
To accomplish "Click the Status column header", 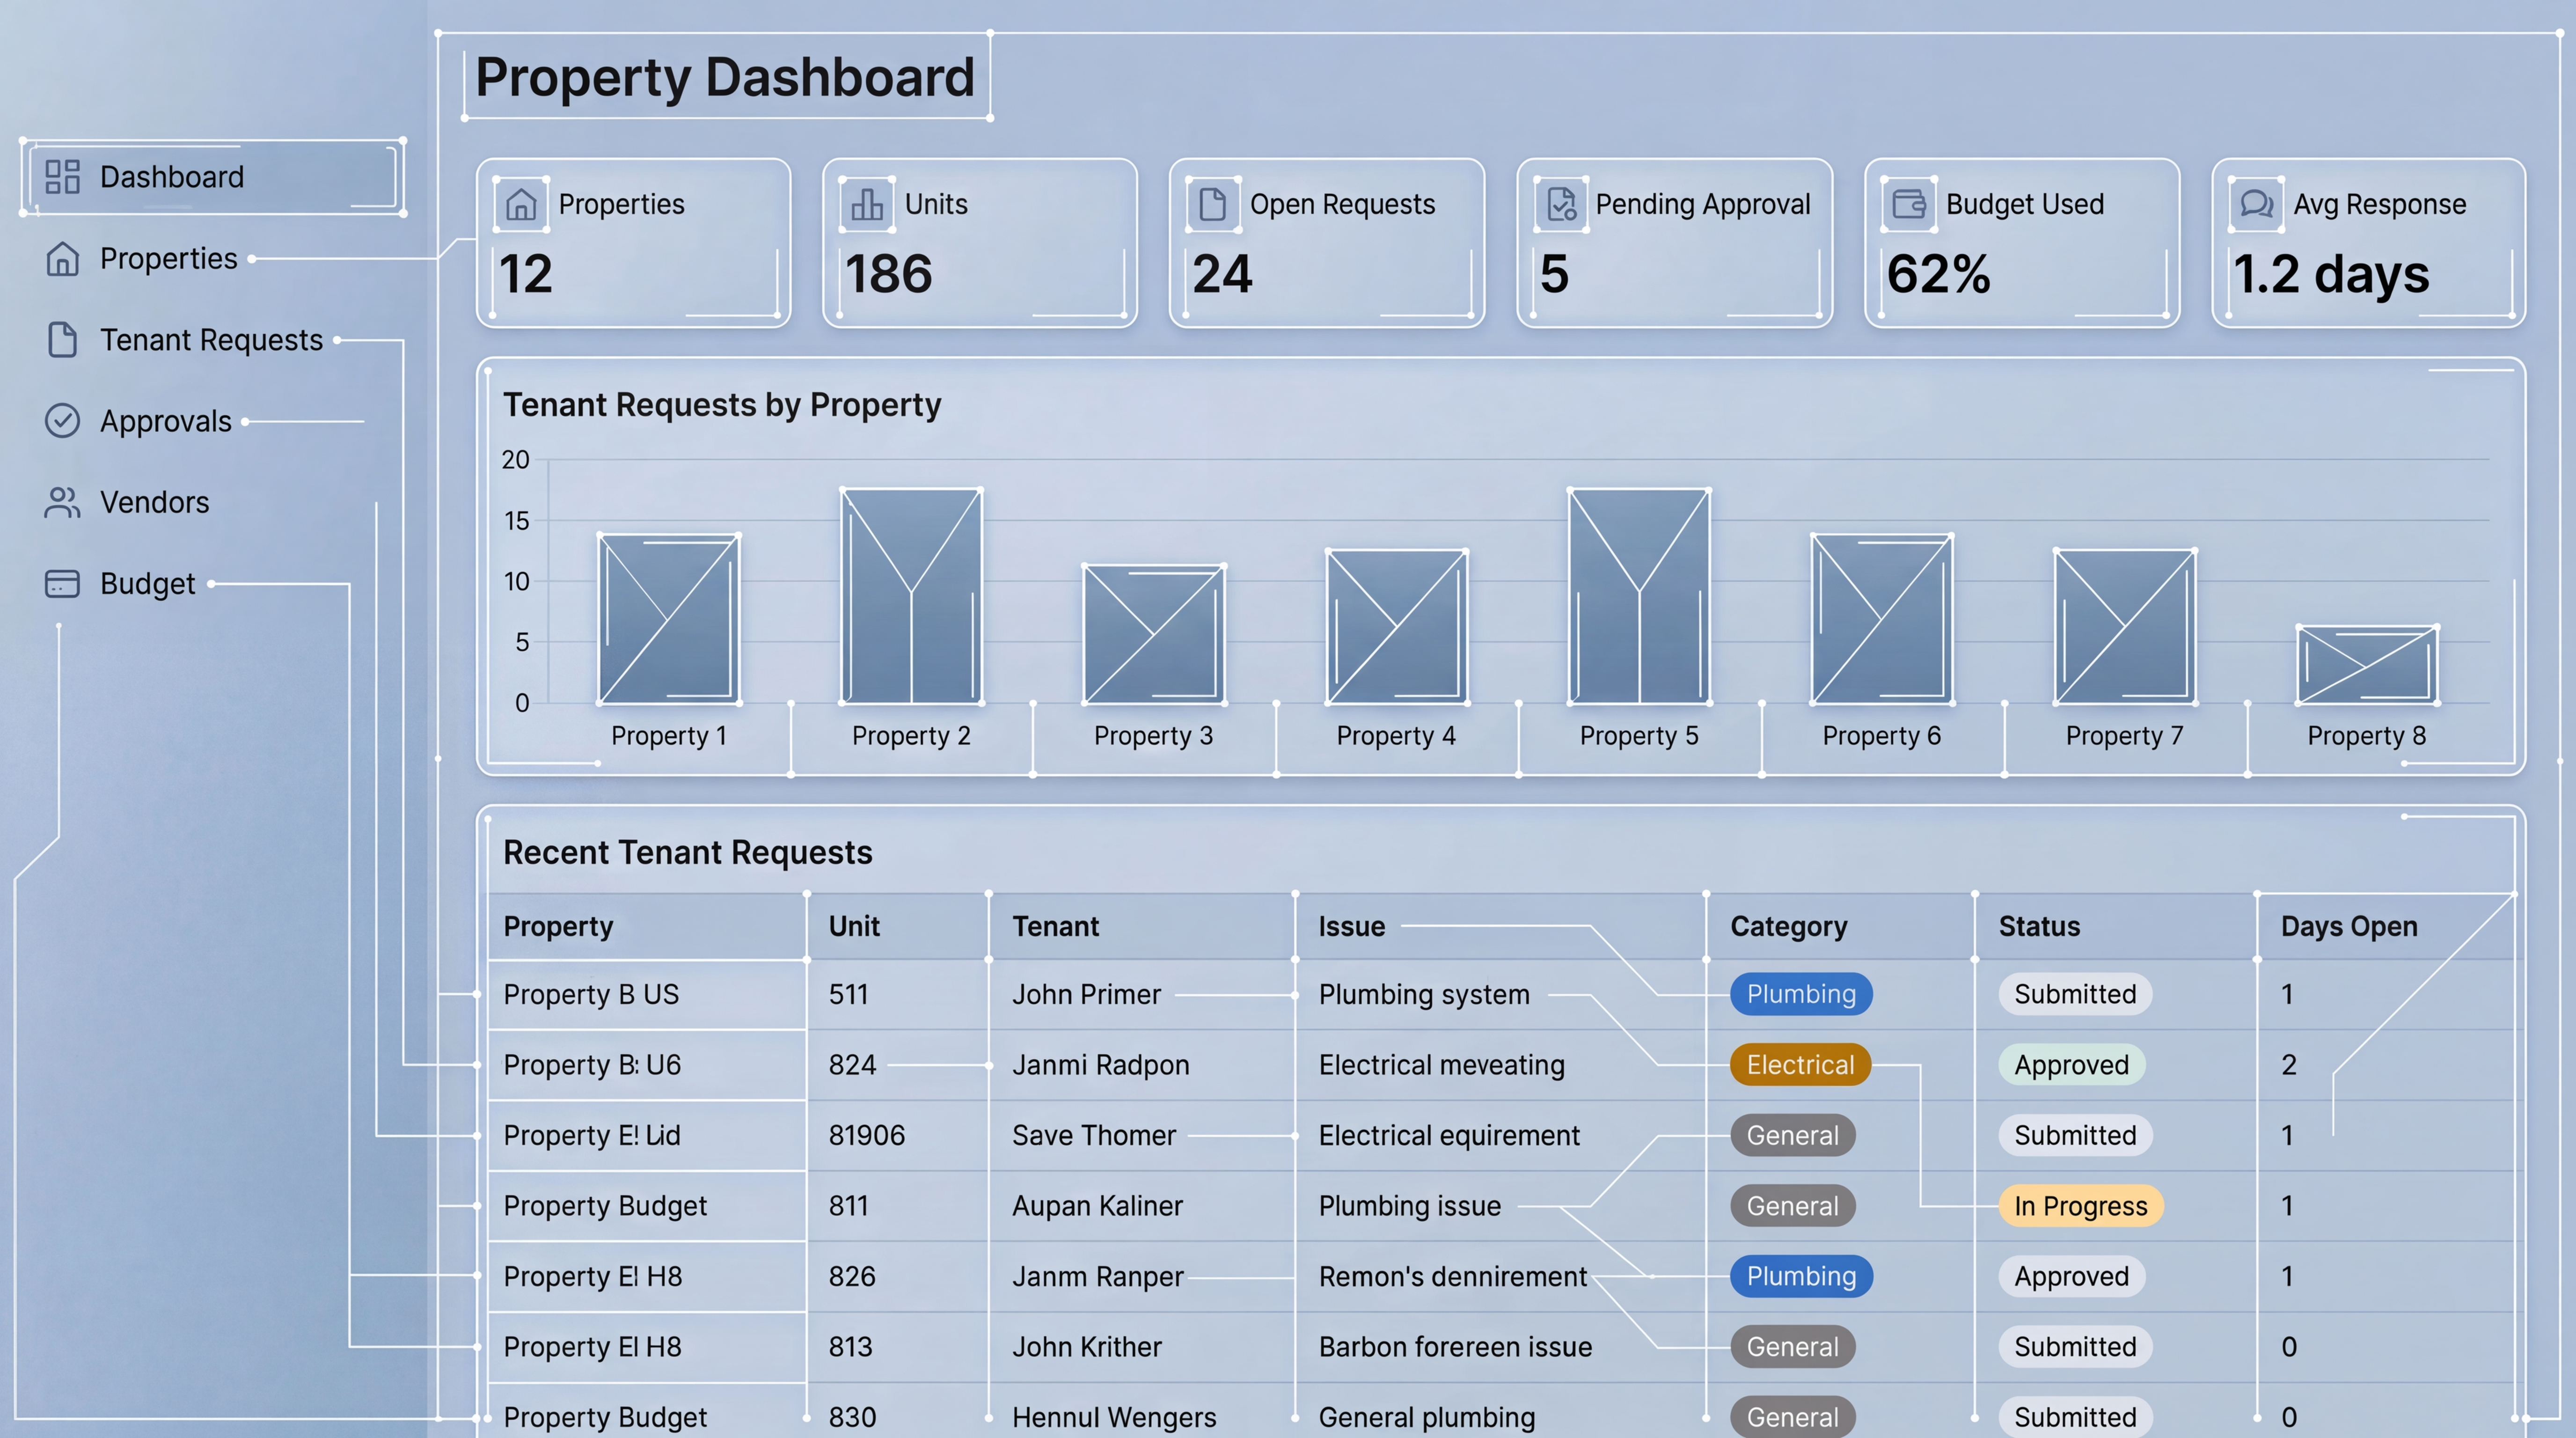I will click(x=2039, y=927).
